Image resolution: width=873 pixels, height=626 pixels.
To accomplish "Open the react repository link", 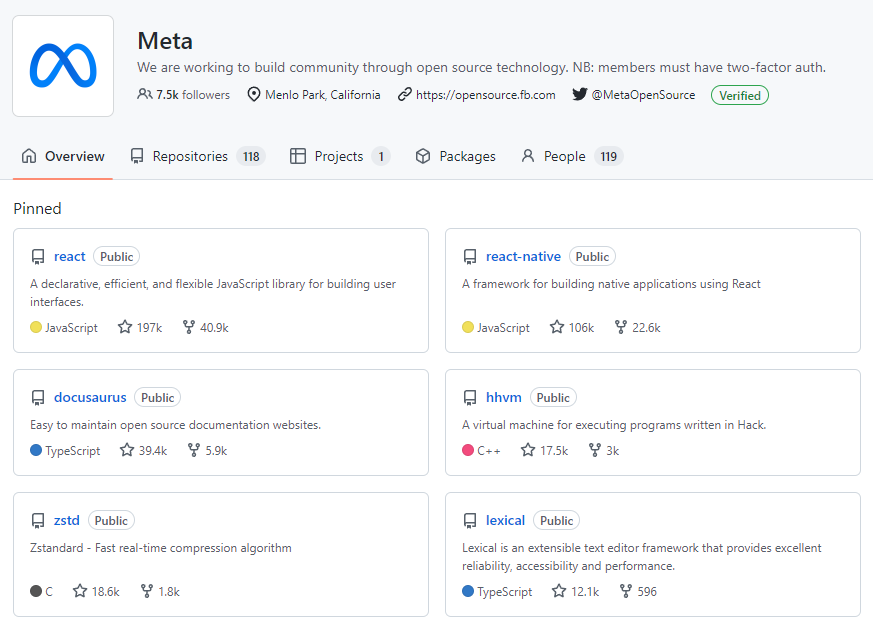I will (70, 257).
